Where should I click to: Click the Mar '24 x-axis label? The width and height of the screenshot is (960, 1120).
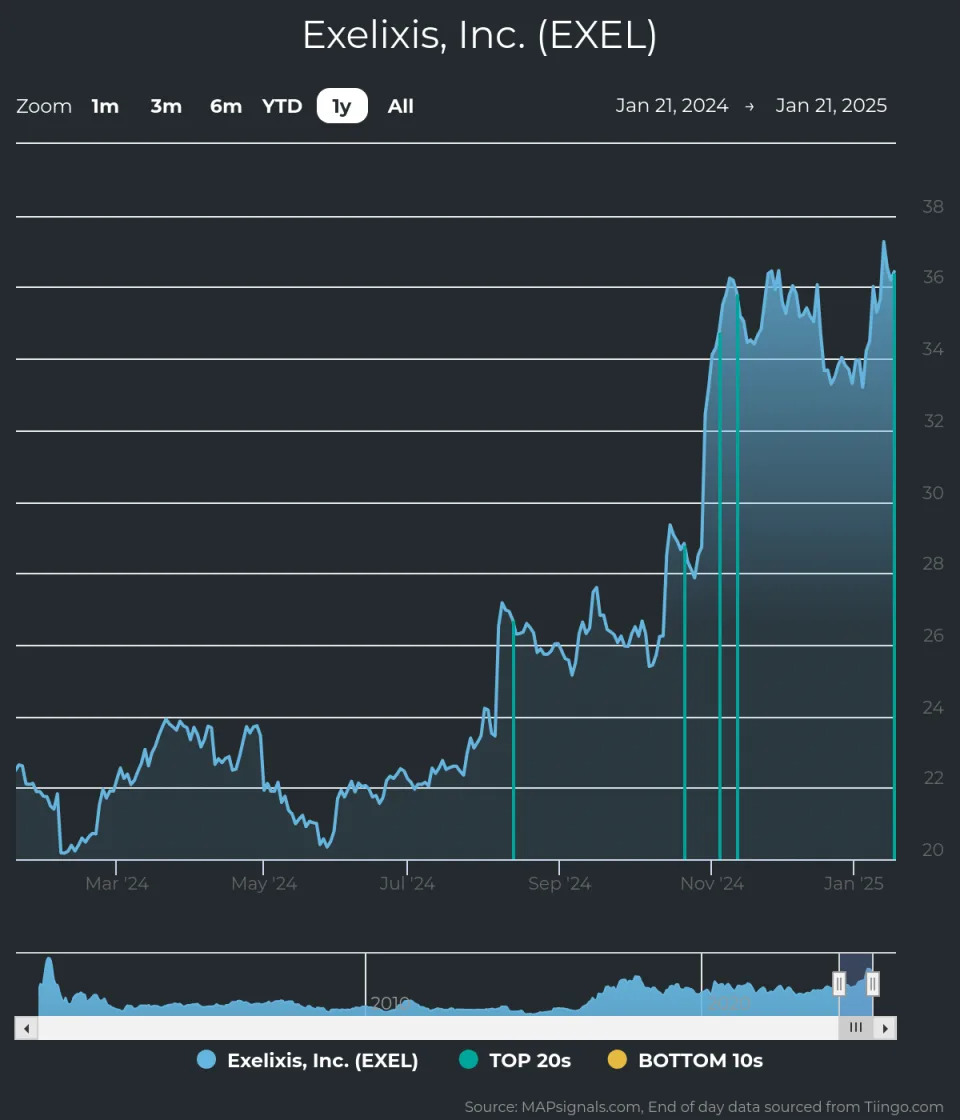pos(116,884)
